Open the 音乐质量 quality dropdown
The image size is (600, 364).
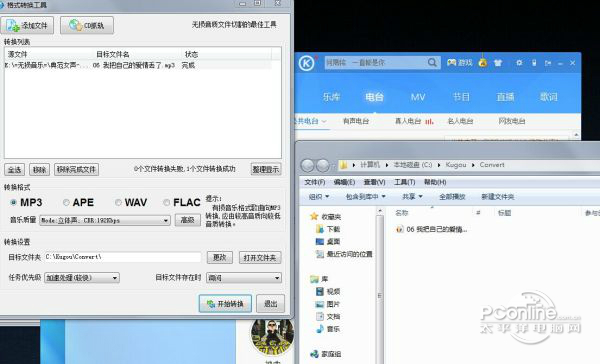(x=105, y=220)
